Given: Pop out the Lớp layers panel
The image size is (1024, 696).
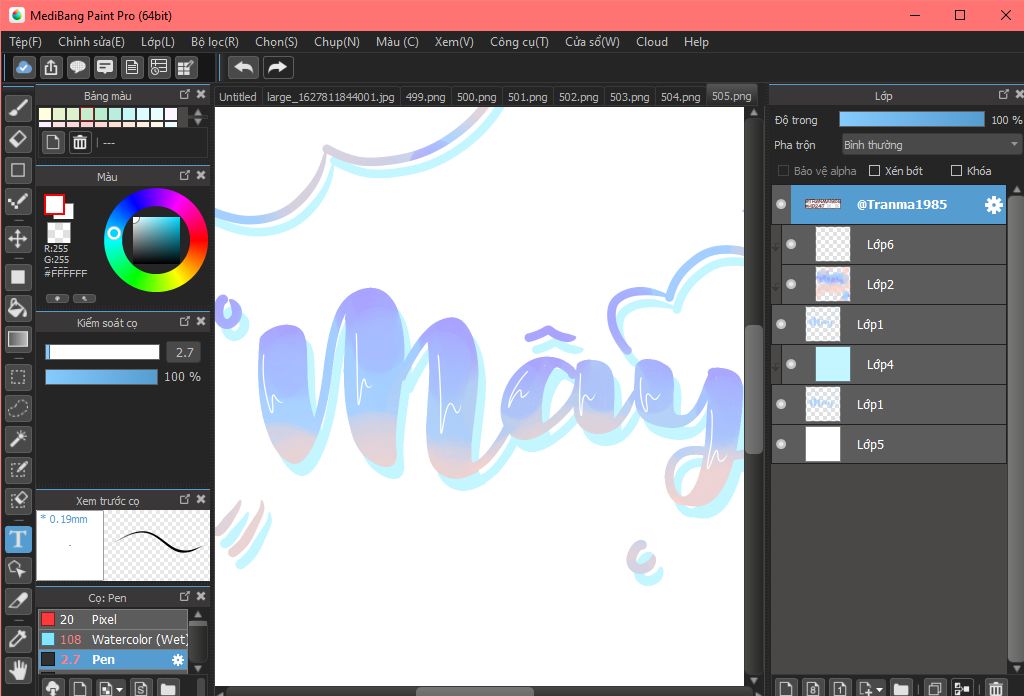Looking at the screenshot, I should pyautogui.click(x=1004, y=95).
